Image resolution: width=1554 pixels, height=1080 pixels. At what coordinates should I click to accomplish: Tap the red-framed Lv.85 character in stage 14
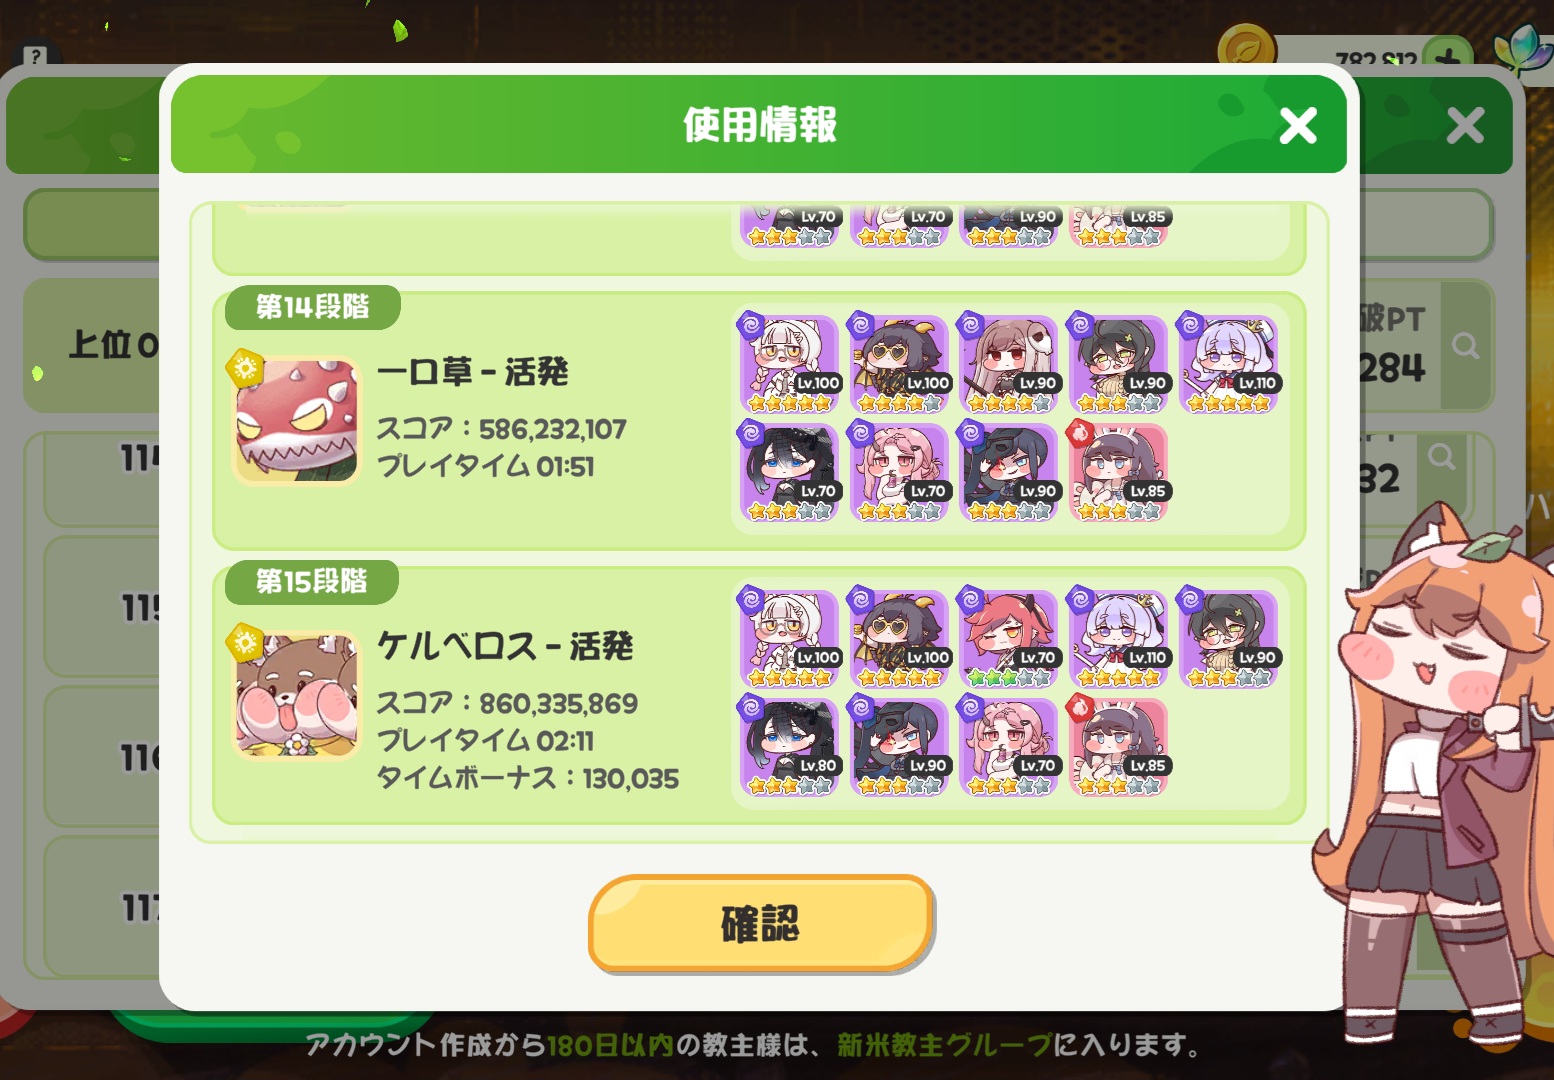pos(1119,471)
